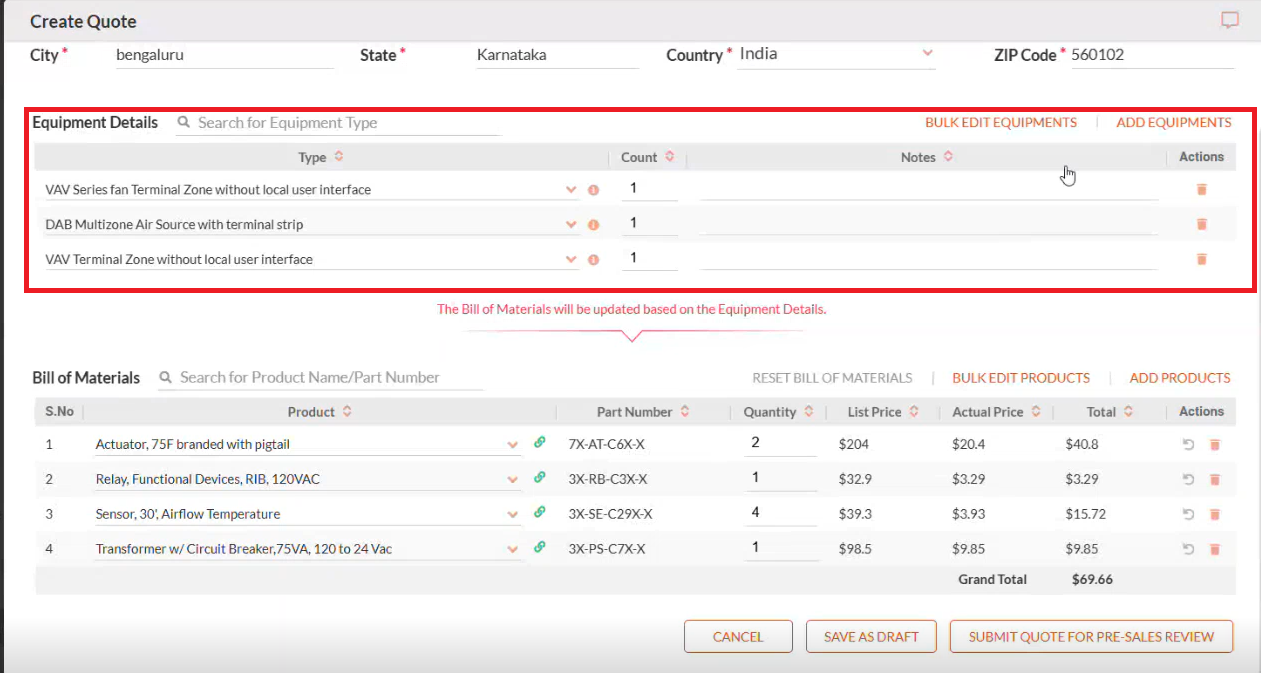Click ADD EQUIPMENTS link
This screenshot has width=1270, height=673.
coord(1174,122)
